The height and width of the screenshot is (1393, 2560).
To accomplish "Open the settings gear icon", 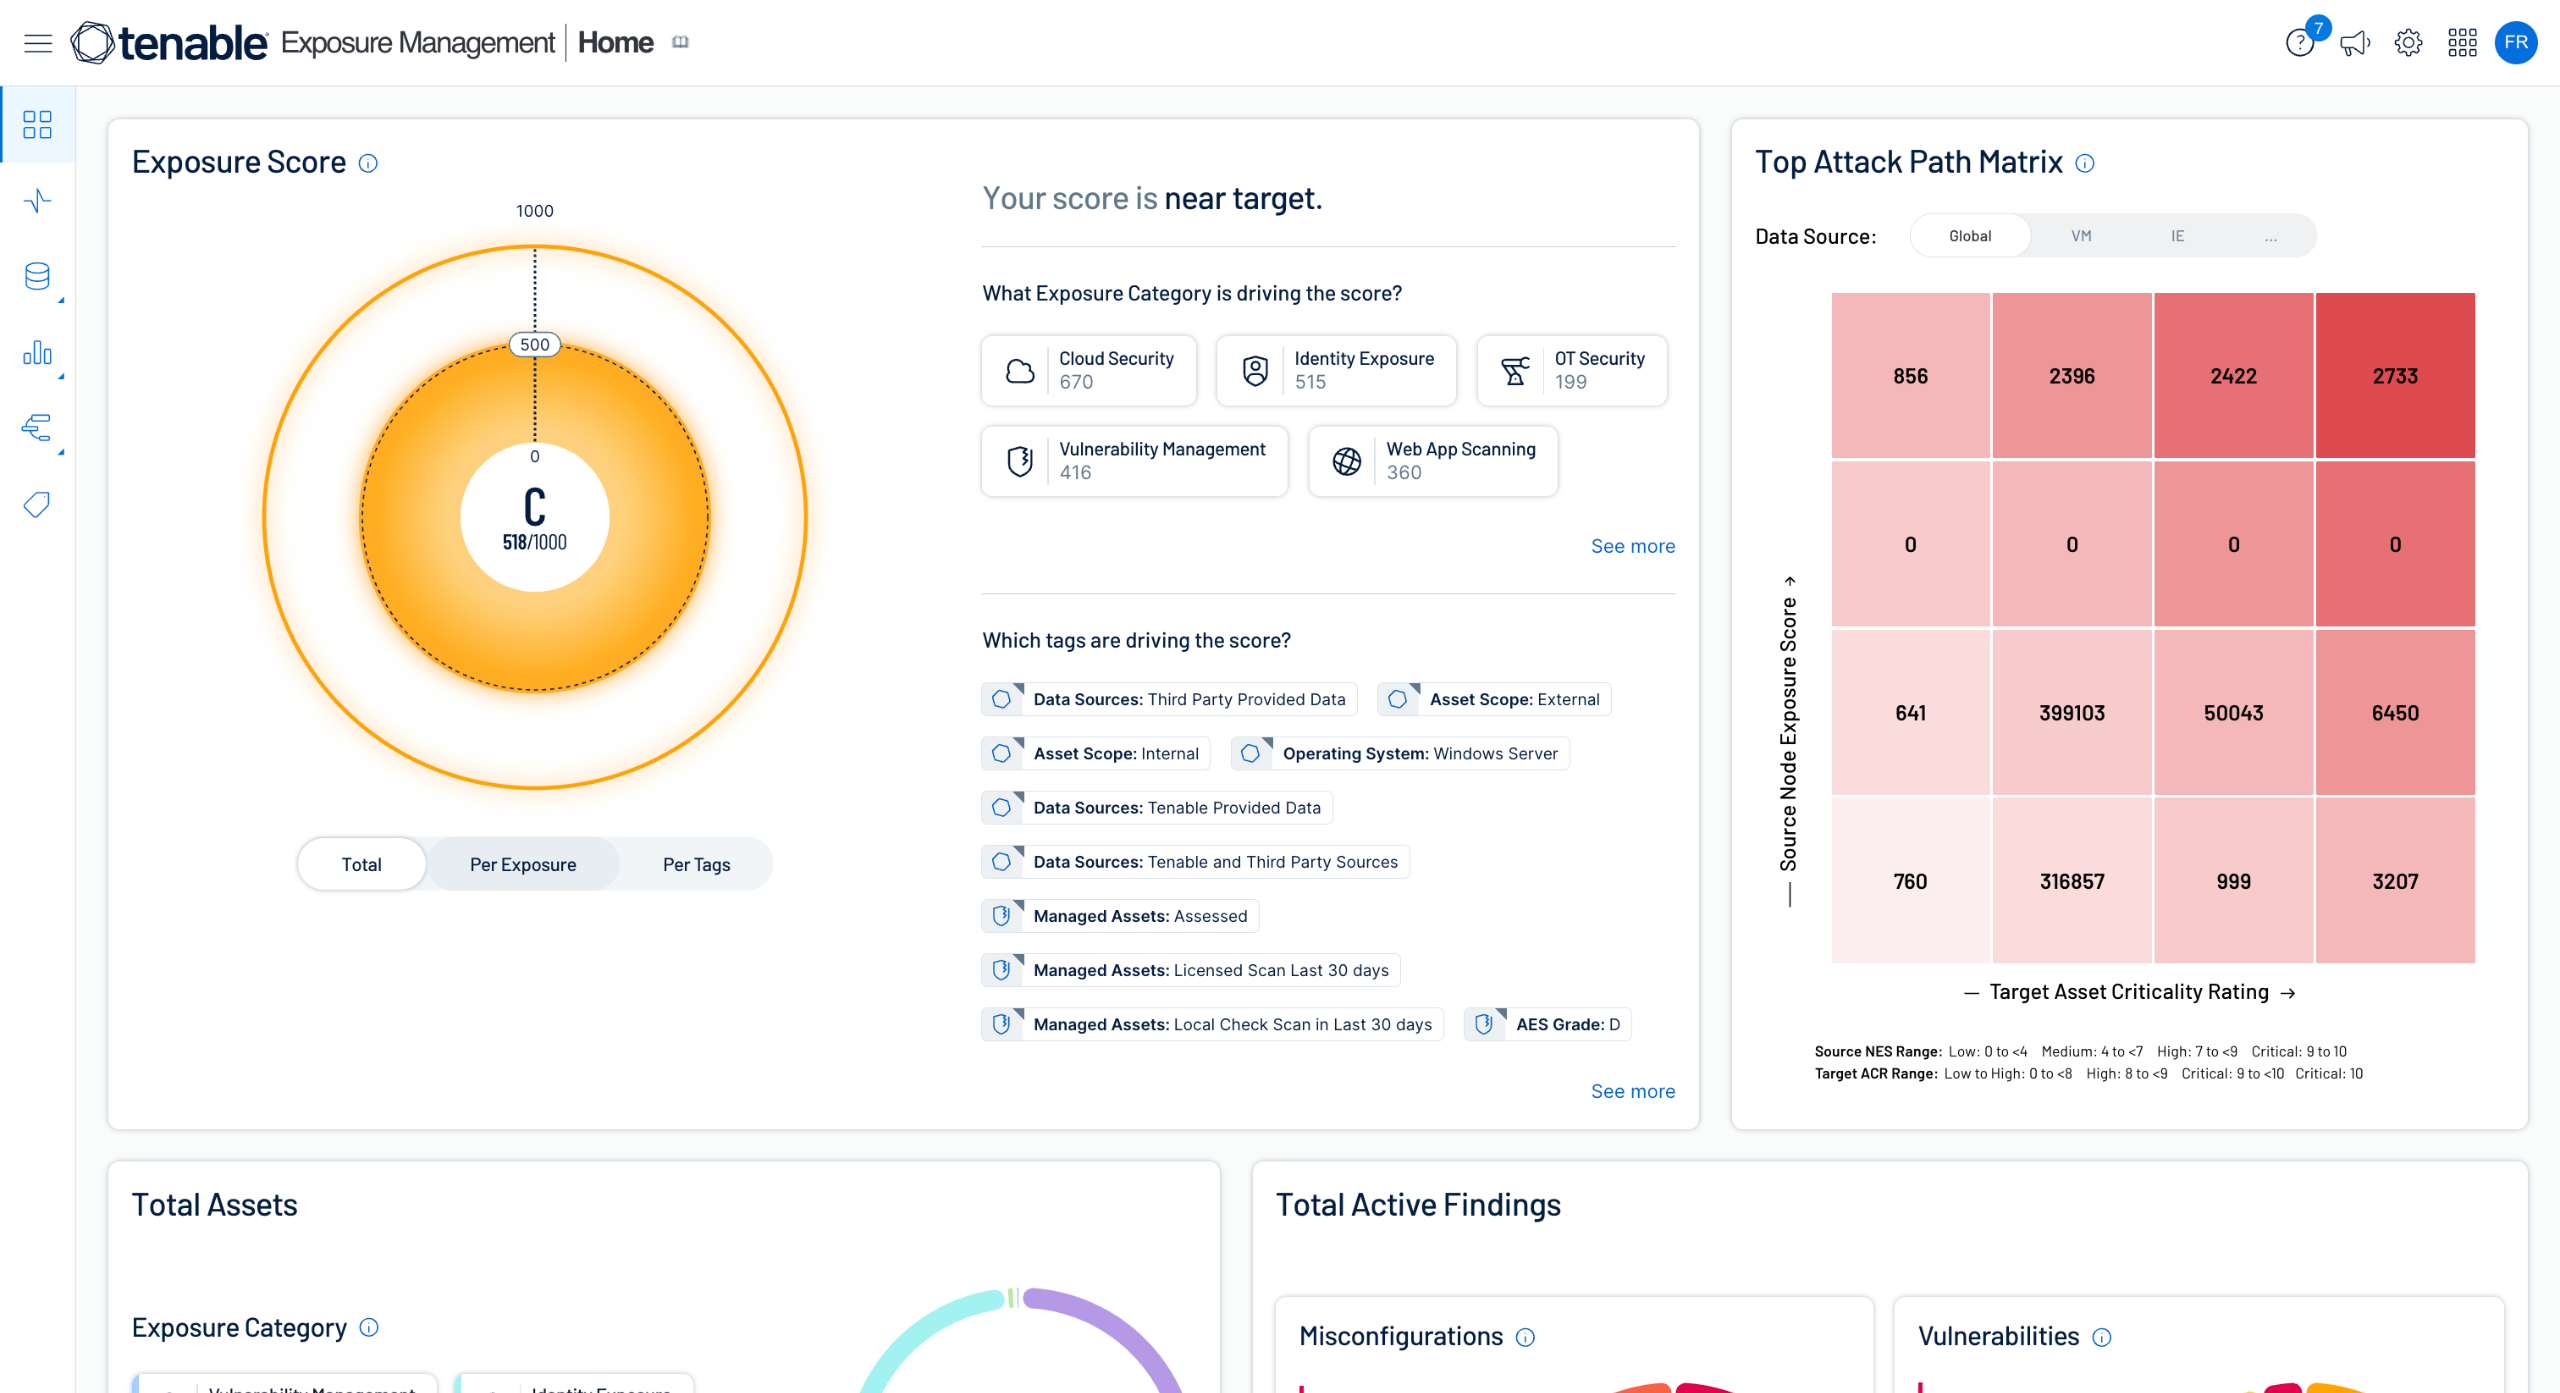I will coord(2408,43).
